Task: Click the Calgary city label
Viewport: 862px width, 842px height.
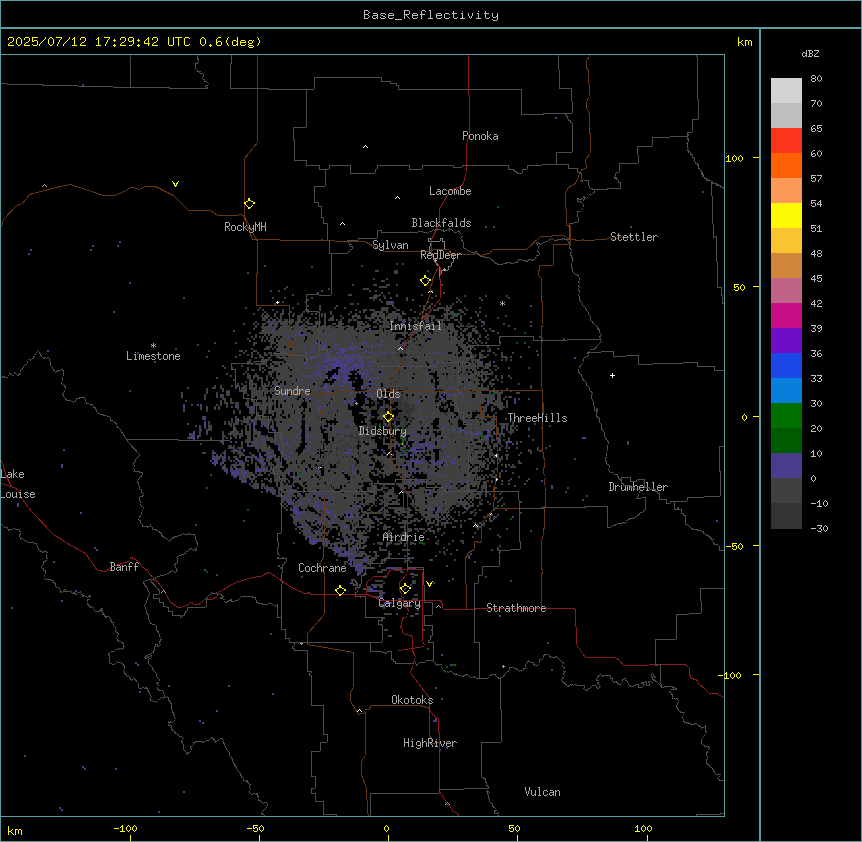Action: click(x=400, y=603)
